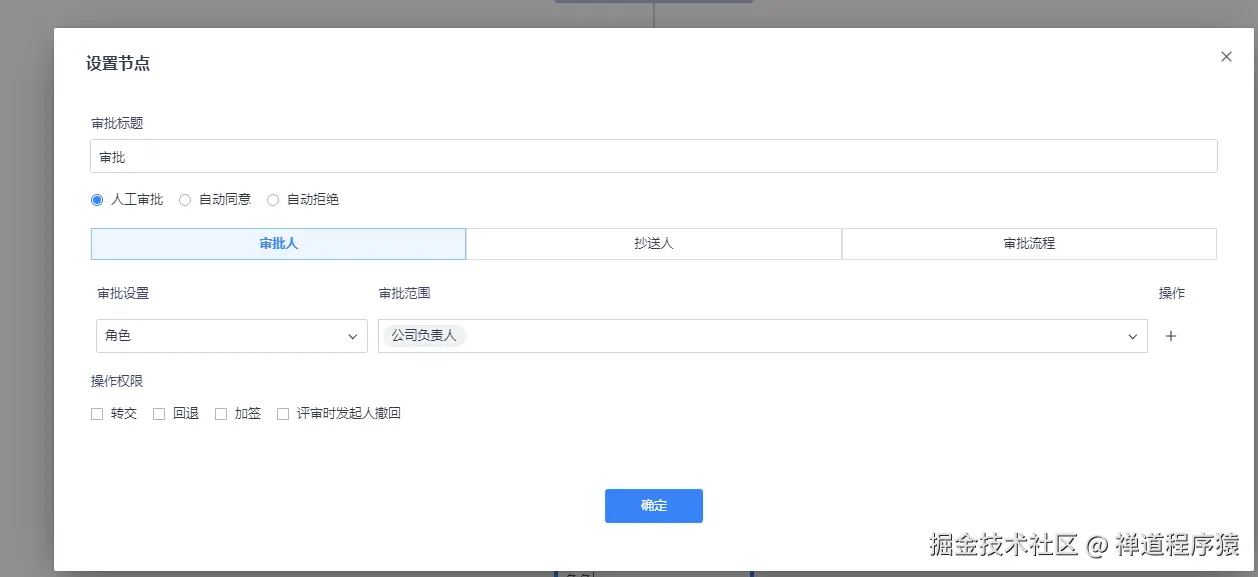
Task: Click the 确定 confirm button
Action: click(x=653, y=506)
